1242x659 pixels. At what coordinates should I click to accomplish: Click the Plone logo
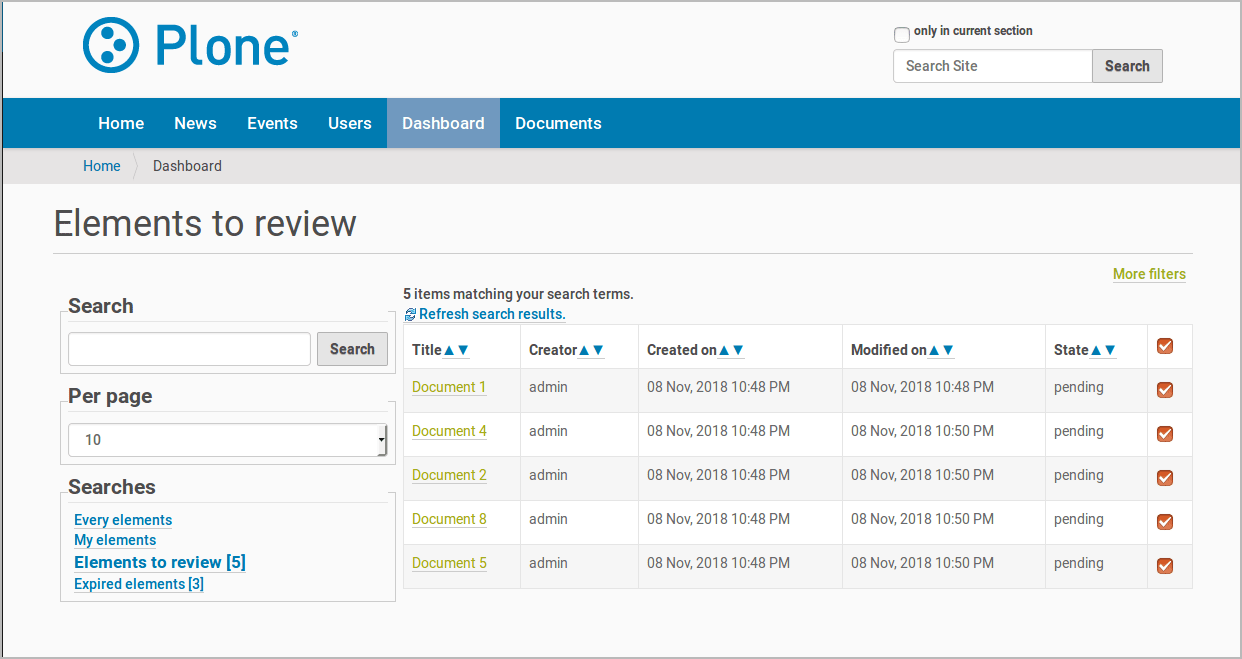point(190,45)
